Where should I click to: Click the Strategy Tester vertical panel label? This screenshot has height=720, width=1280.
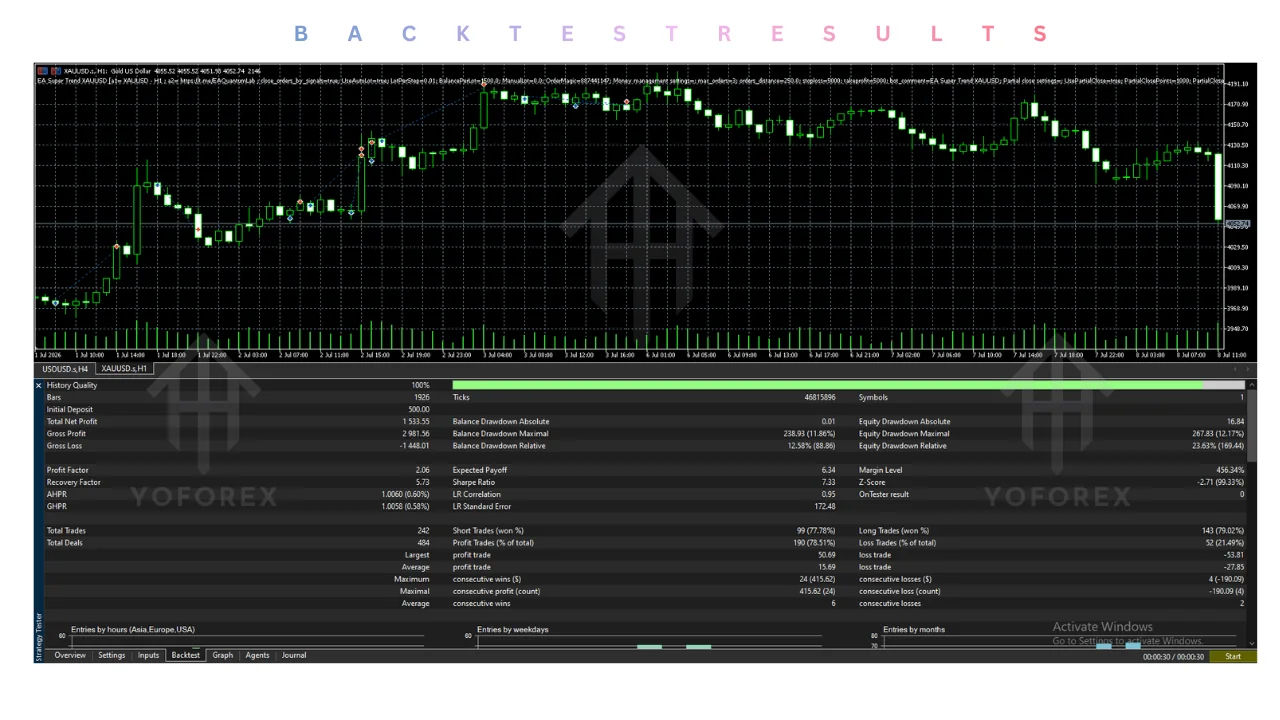(x=39, y=637)
